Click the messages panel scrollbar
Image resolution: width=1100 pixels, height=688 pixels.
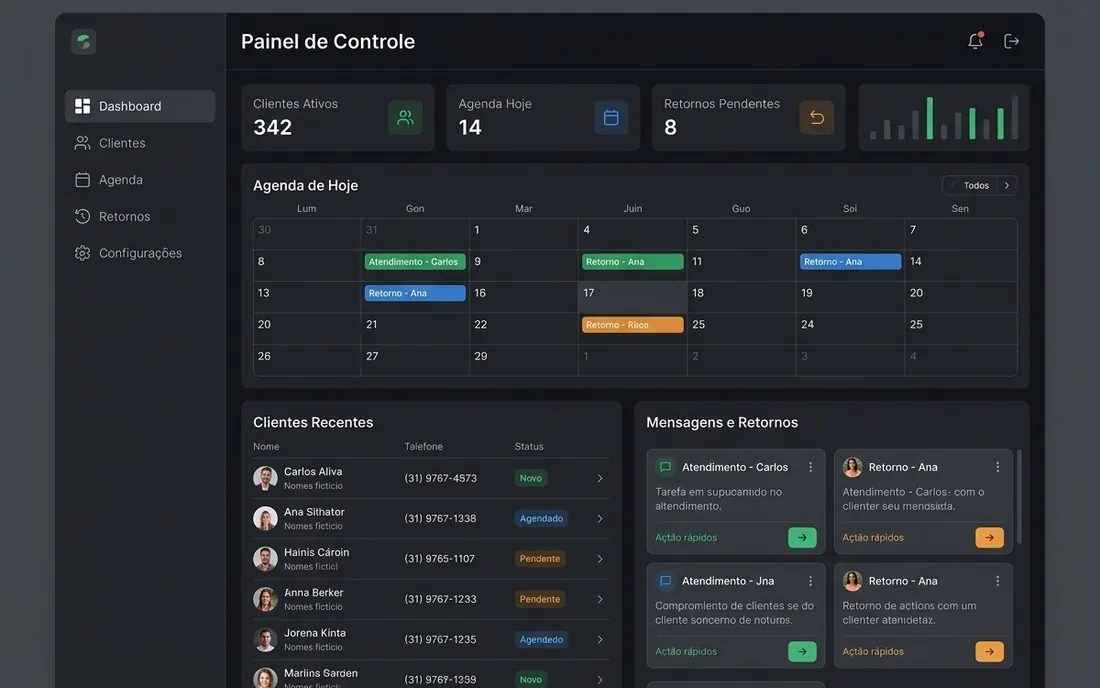coord(1019,497)
